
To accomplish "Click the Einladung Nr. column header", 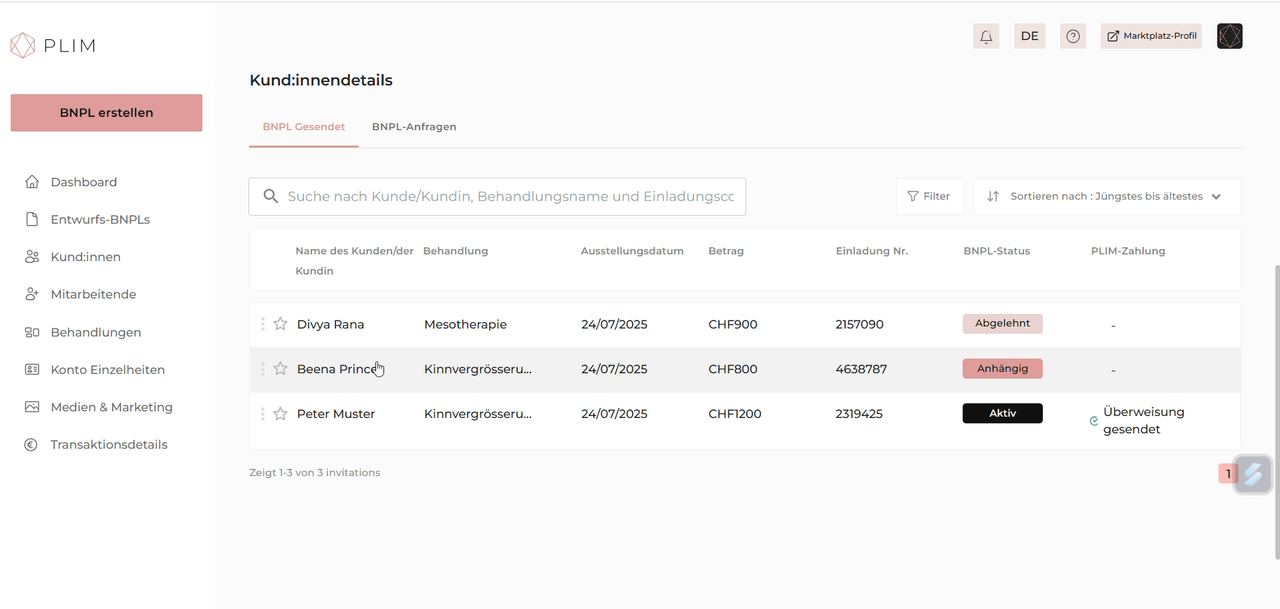I will point(872,251).
